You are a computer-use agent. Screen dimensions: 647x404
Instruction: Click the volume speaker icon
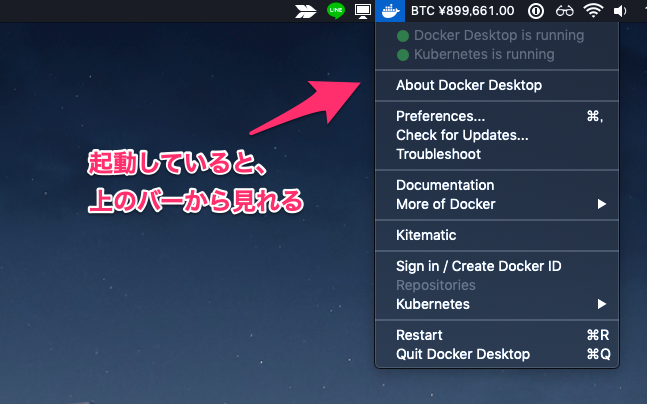tap(620, 11)
